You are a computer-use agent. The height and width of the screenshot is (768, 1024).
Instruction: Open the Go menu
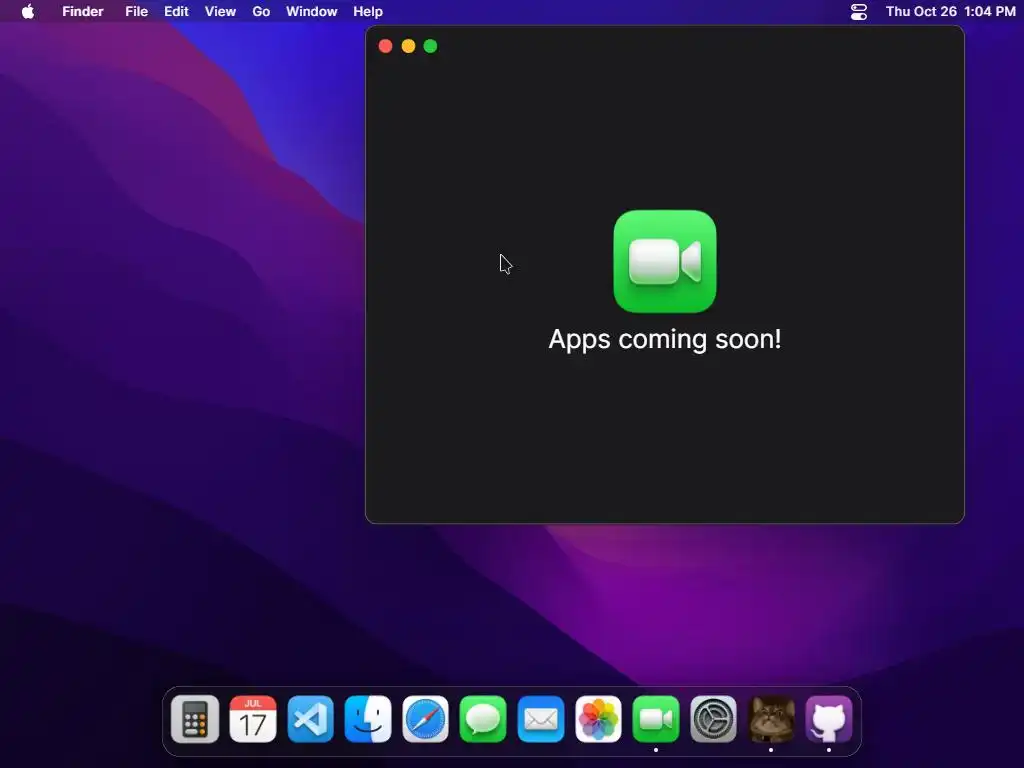pyautogui.click(x=261, y=11)
